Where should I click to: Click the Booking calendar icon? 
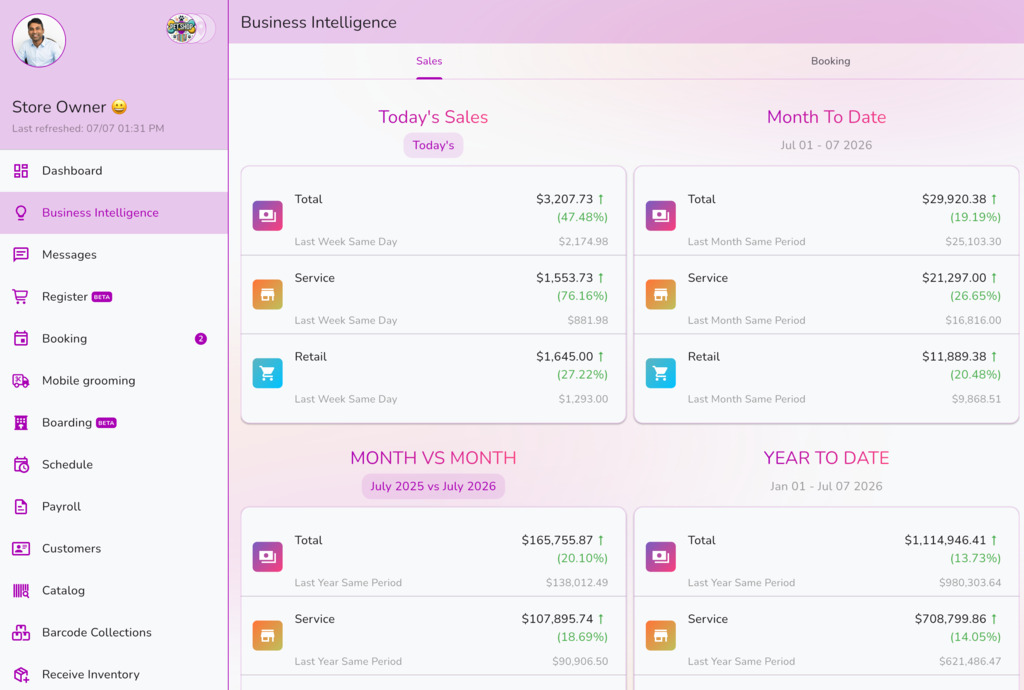coord(21,338)
